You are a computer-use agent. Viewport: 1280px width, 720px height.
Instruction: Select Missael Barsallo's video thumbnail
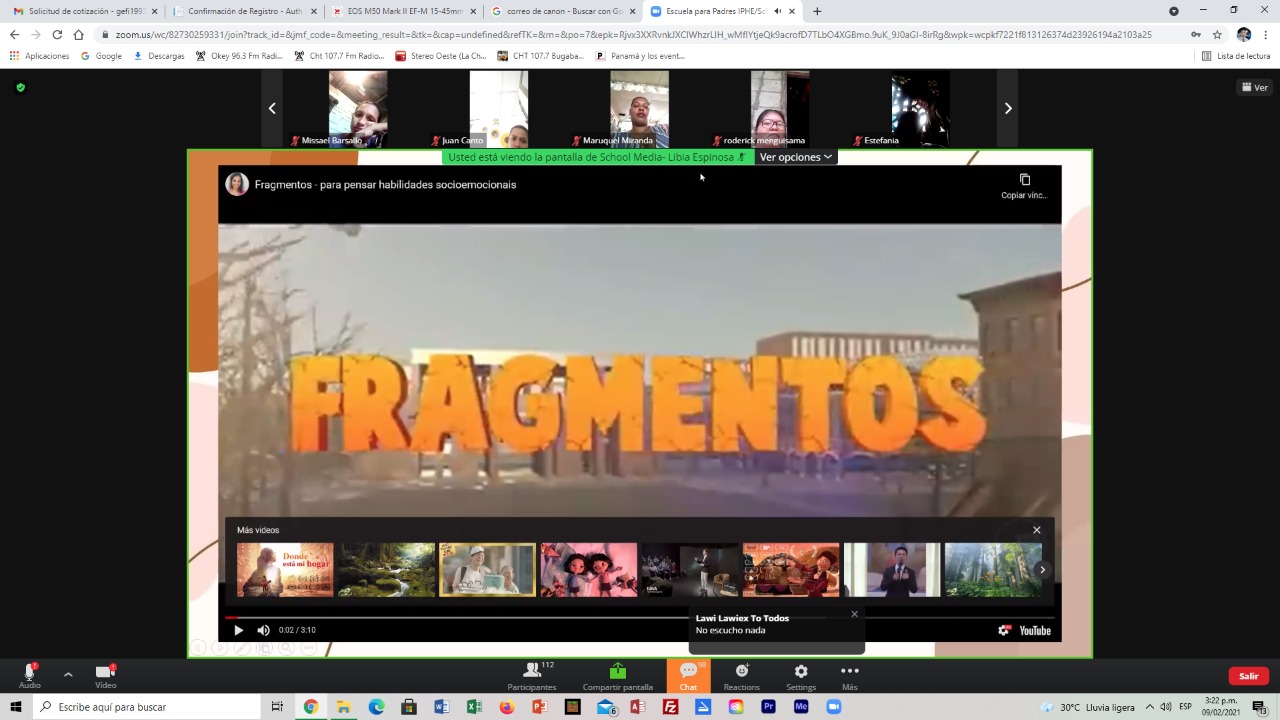pos(358,108)
